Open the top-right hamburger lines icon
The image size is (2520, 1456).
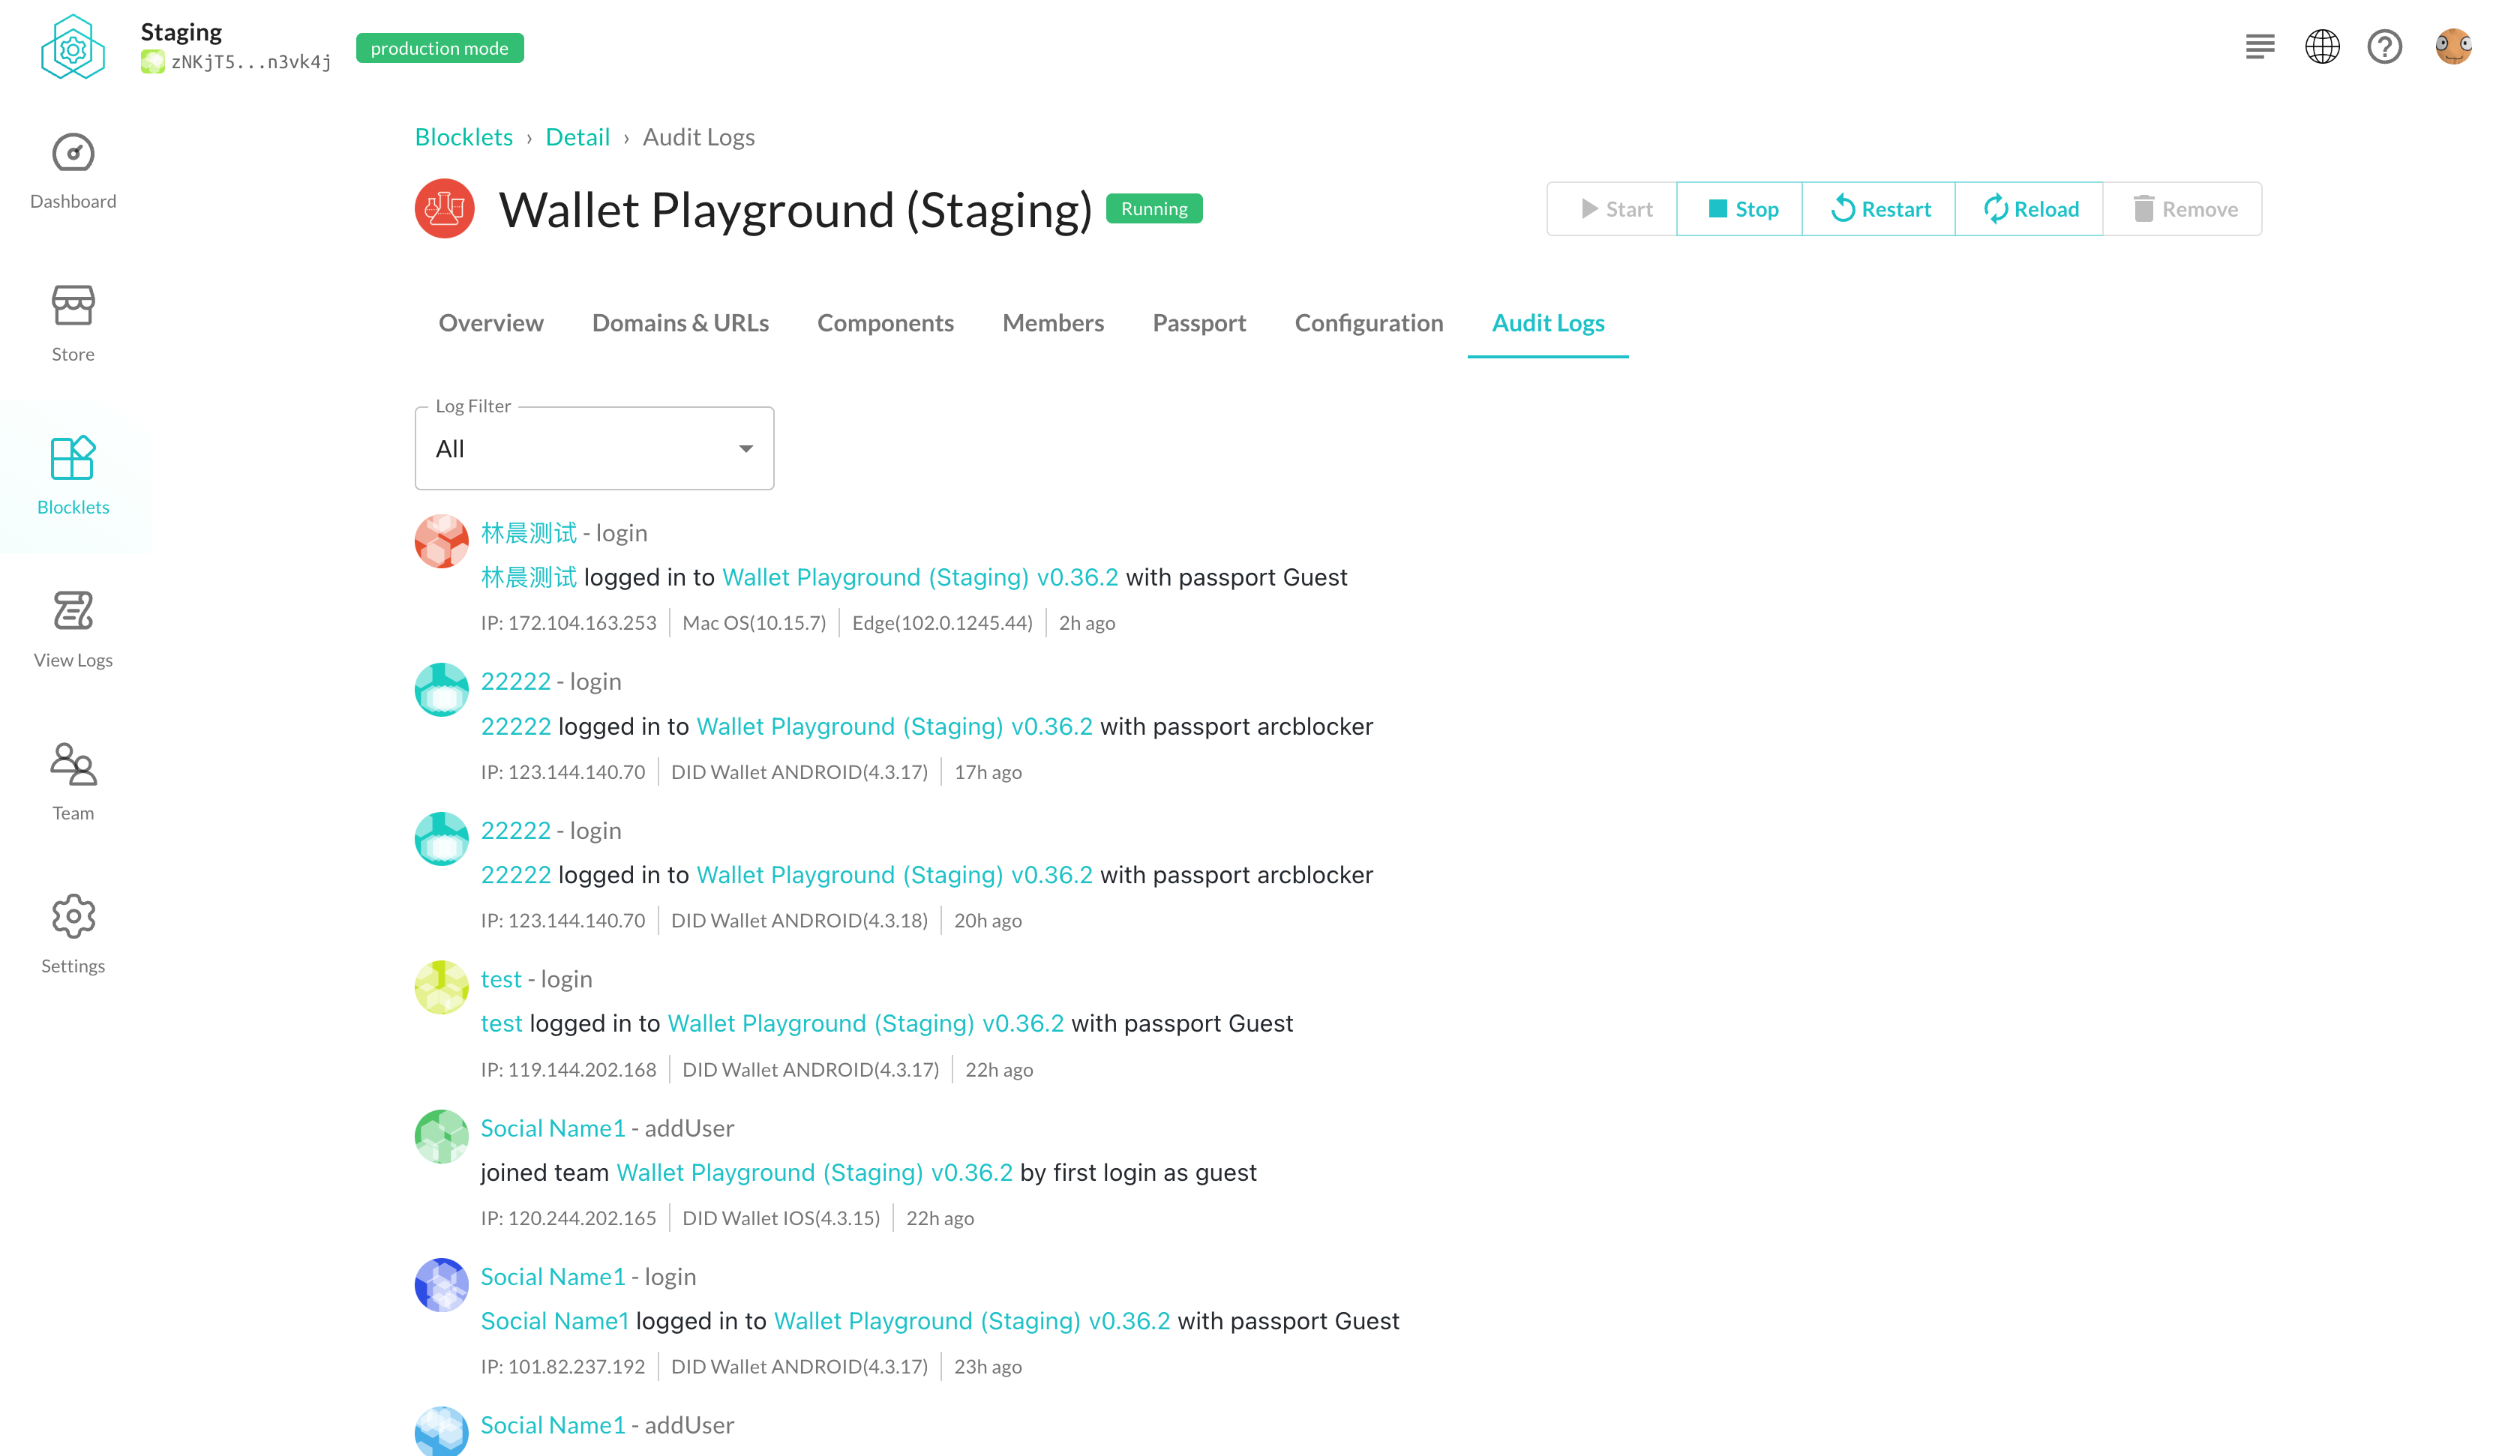[2259, 47]
